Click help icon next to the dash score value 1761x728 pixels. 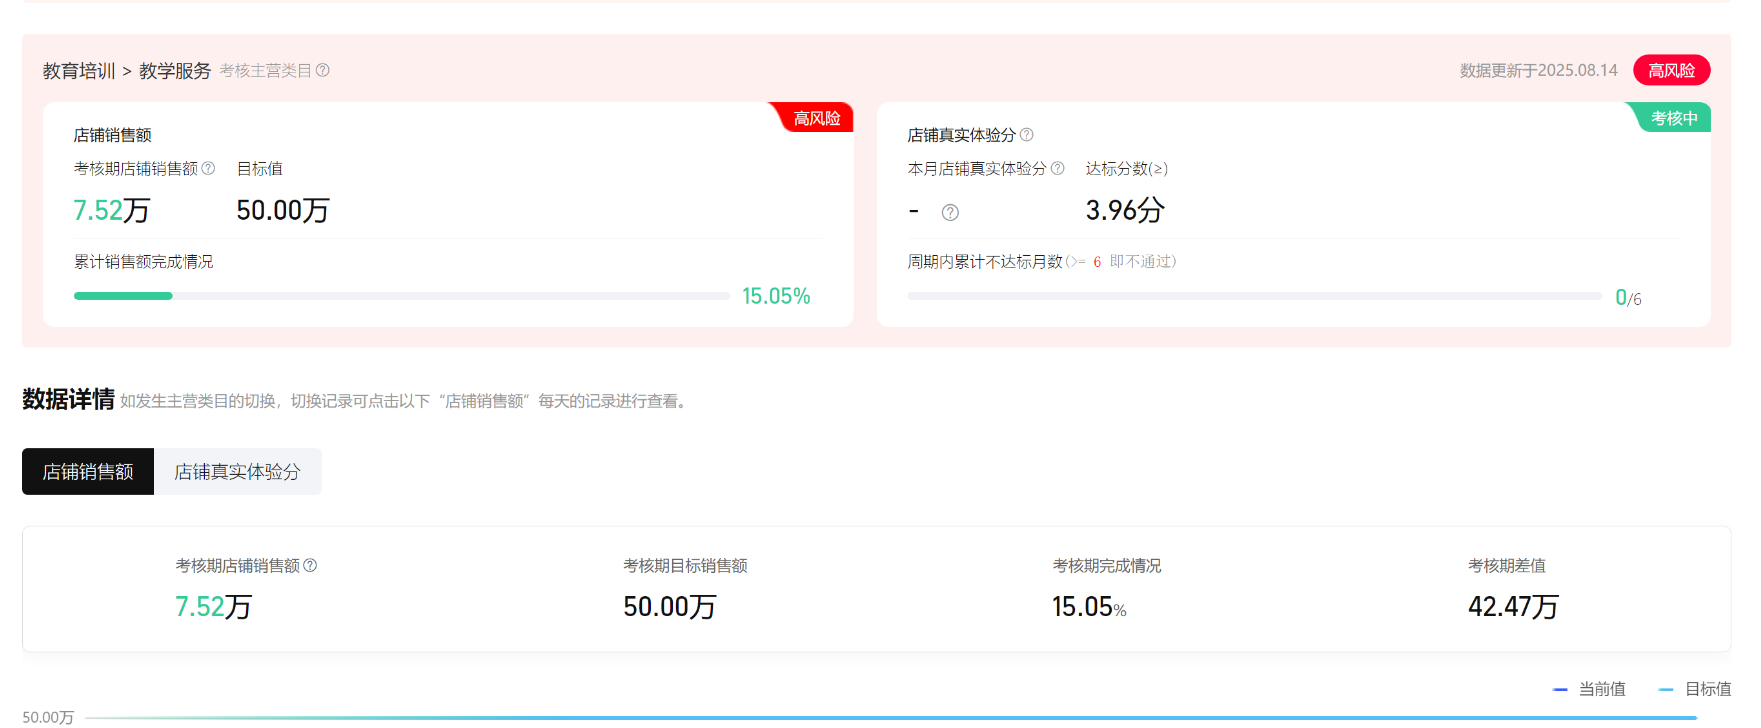(950, 212)
